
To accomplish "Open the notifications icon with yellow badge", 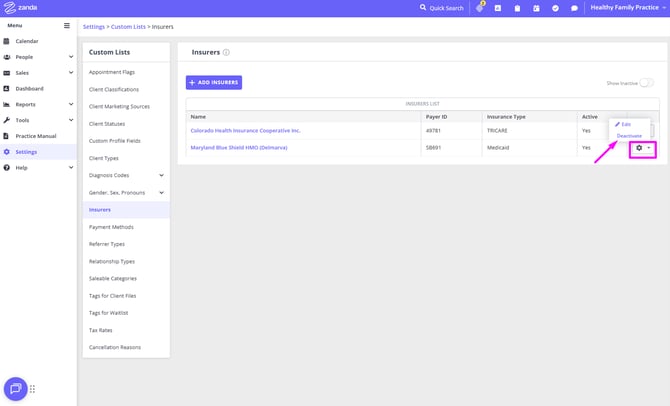I will (x=479, y=8).
